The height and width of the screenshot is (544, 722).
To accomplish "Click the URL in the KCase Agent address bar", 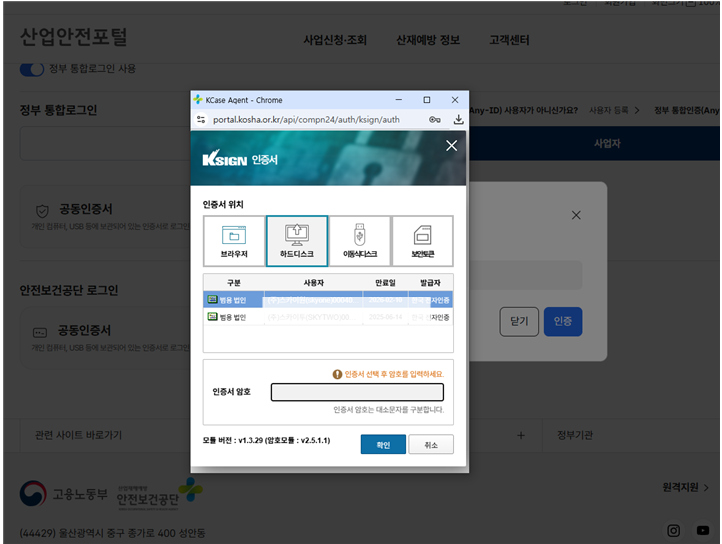I will (x=306, y=120).
